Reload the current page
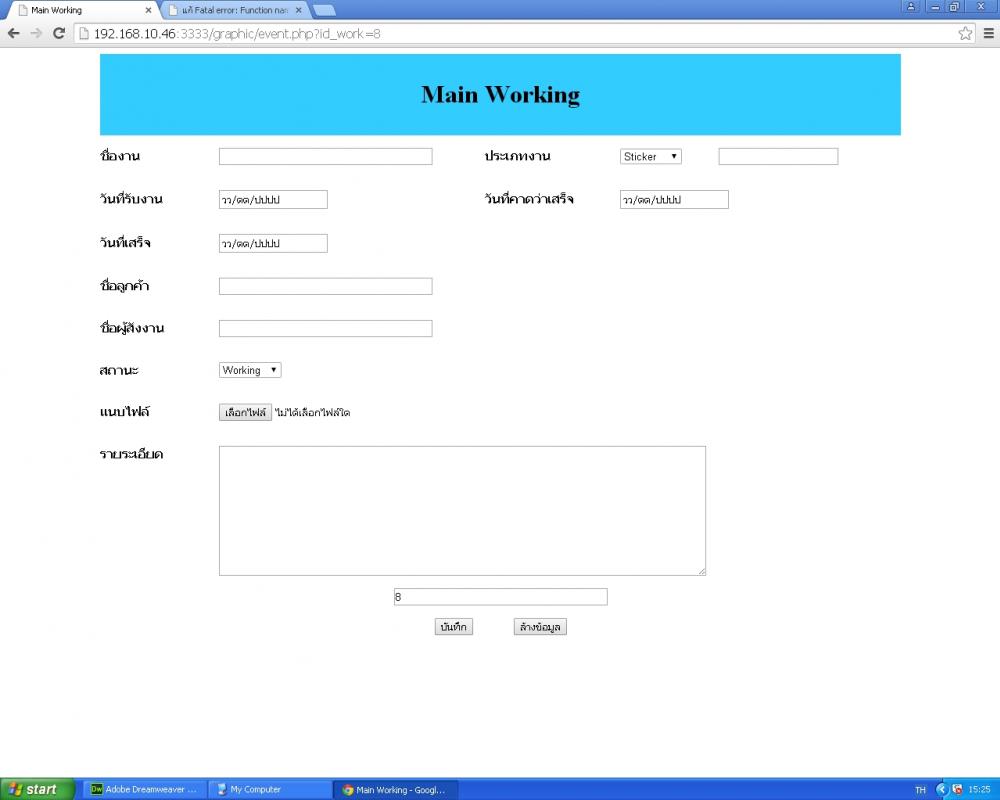The image size is (1000, 800). pos(59,33)
